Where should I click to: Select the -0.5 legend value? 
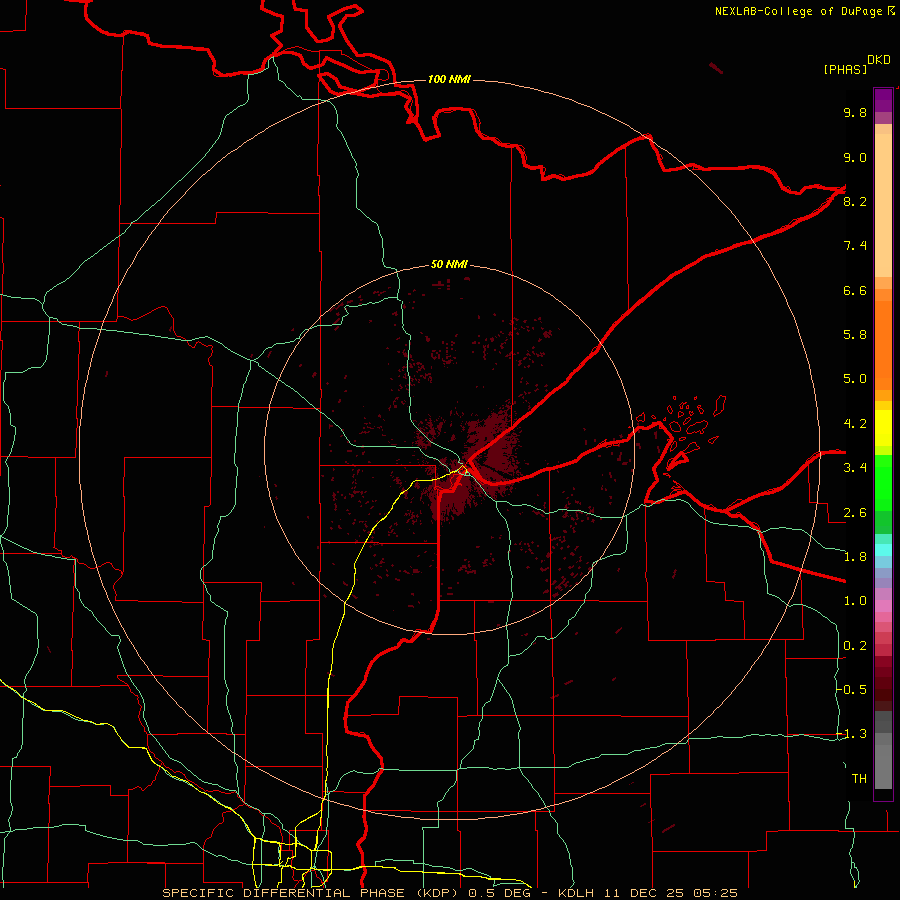(x=852, y=690)
